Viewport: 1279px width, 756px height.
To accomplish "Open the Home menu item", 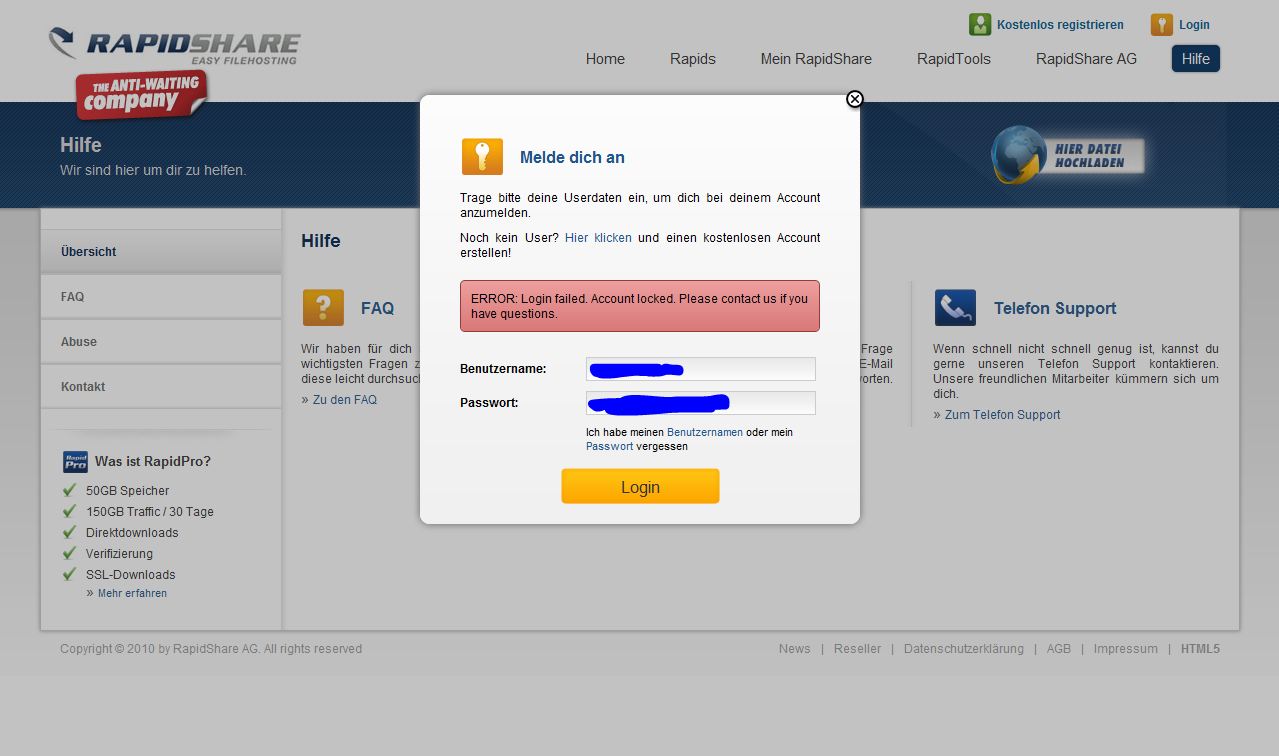I will click(x=605, y=59).
